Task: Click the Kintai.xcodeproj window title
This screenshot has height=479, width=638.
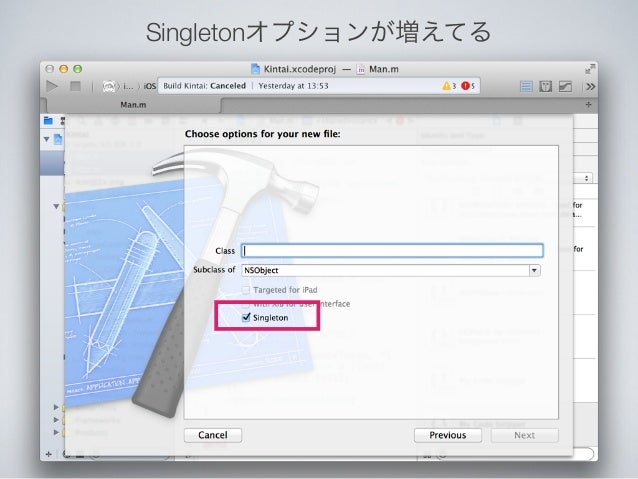Action: click(300, 69)
